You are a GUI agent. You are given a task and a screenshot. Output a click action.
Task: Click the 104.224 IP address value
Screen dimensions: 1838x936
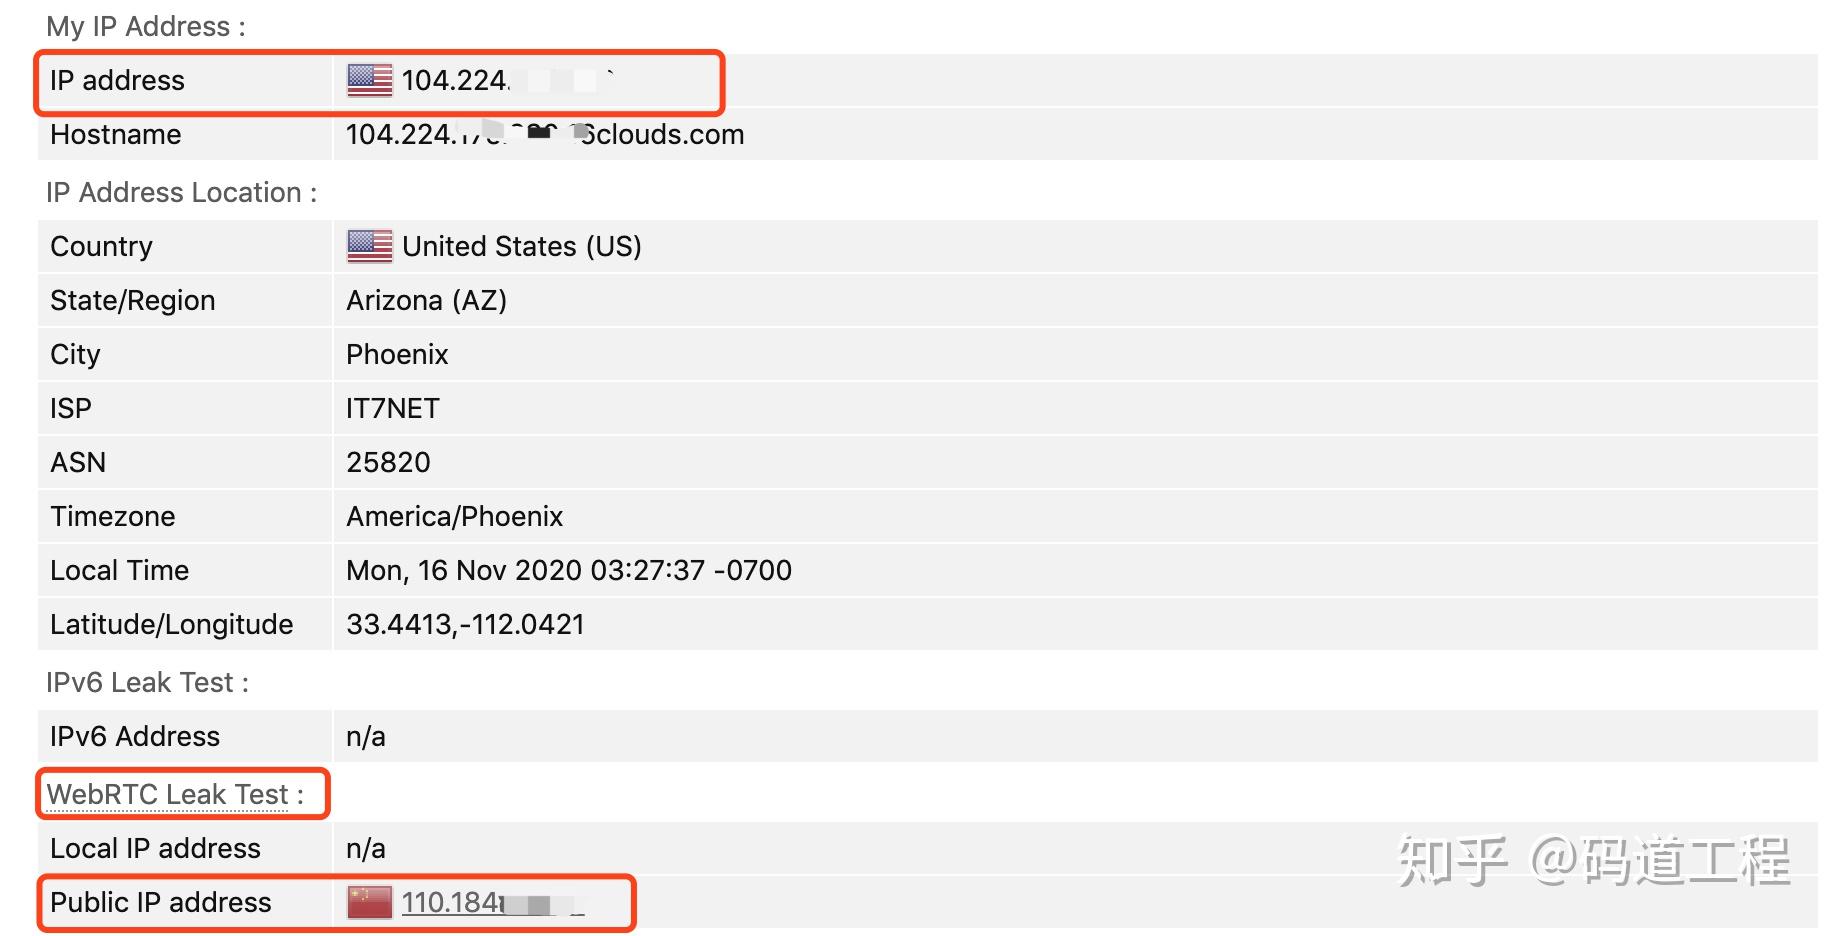[456, 80]
